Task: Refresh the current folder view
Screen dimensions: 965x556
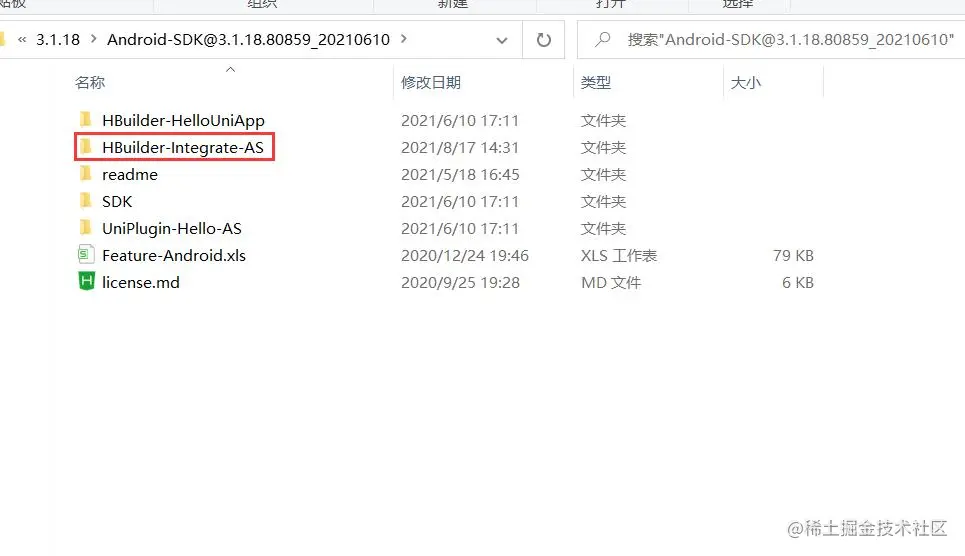Action: tap(543, 40)
